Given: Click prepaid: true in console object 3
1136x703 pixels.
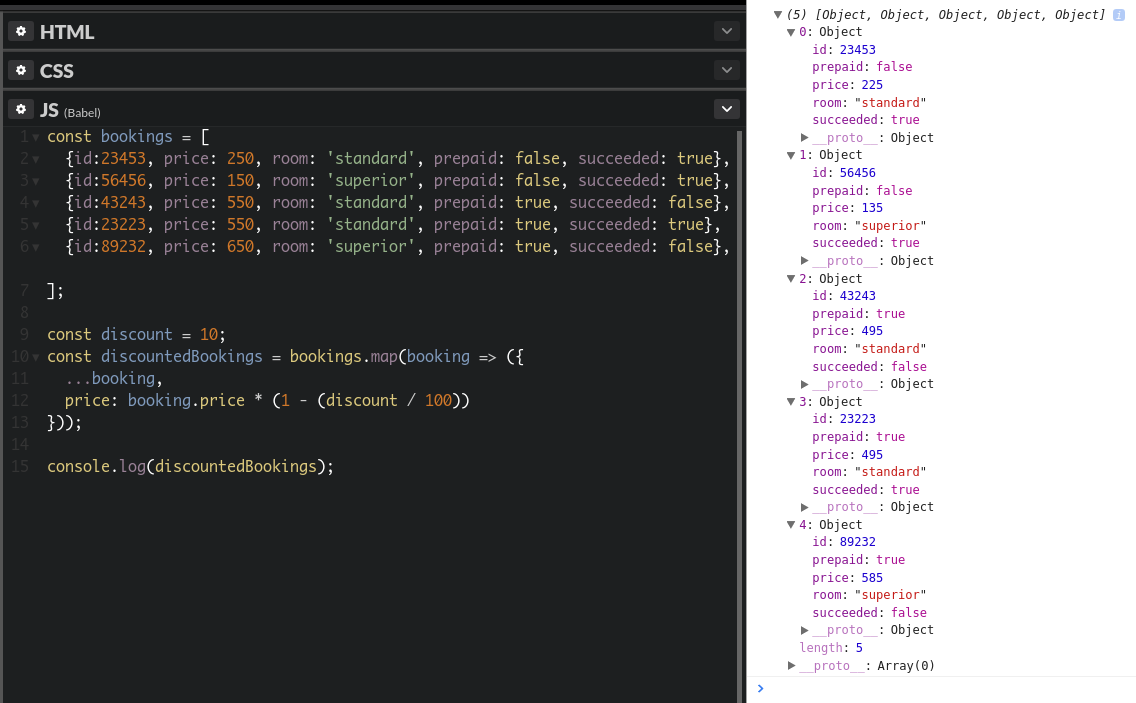Looking at the screenshot, I should pos(859,437).
